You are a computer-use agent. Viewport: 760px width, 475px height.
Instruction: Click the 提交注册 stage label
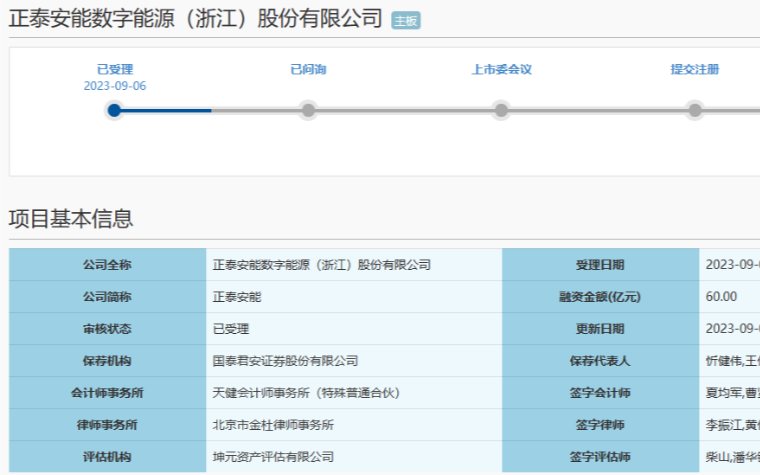(695, 69)
